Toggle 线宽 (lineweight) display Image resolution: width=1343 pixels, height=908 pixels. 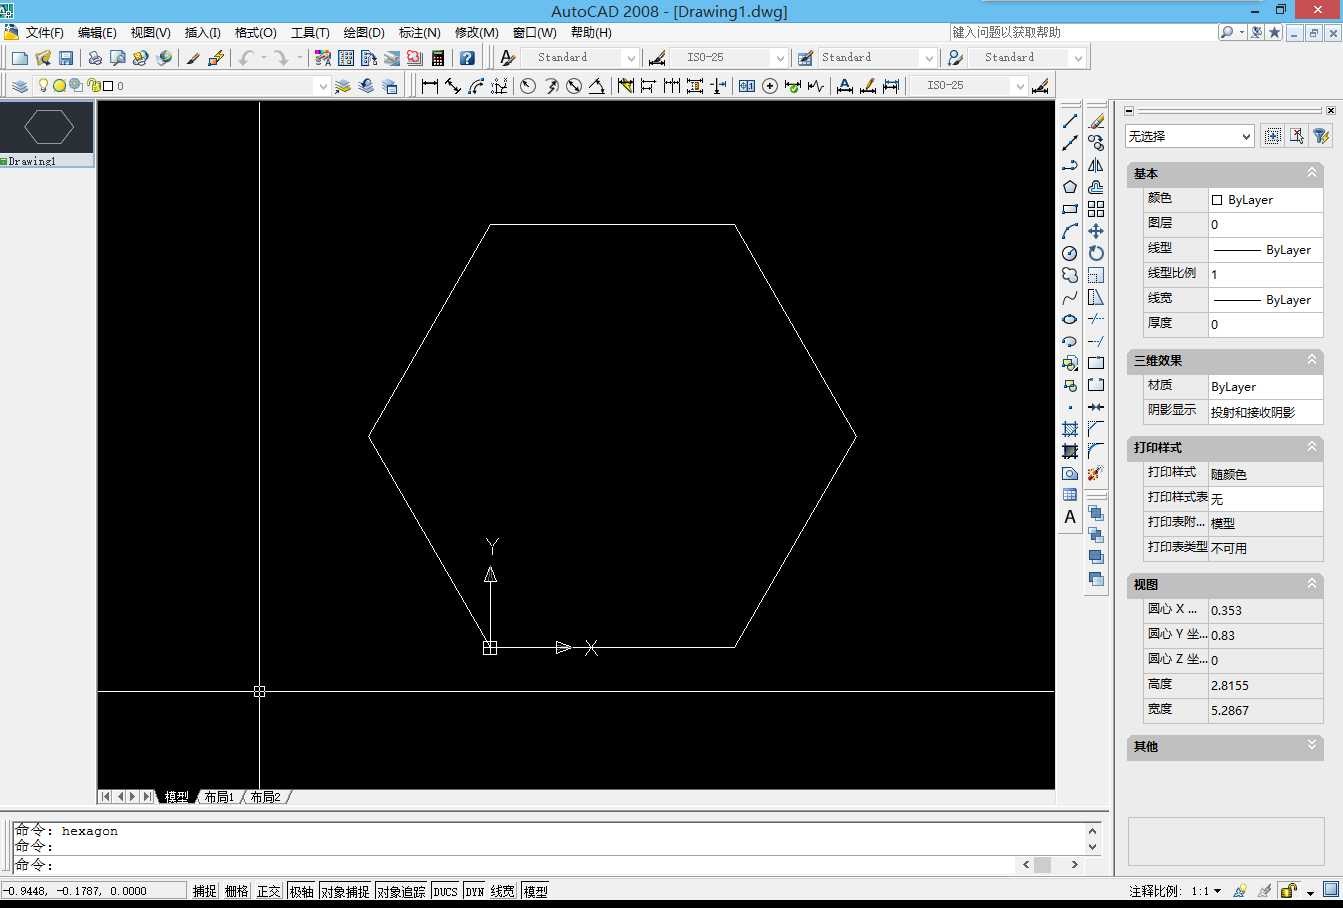pos(503,891)
